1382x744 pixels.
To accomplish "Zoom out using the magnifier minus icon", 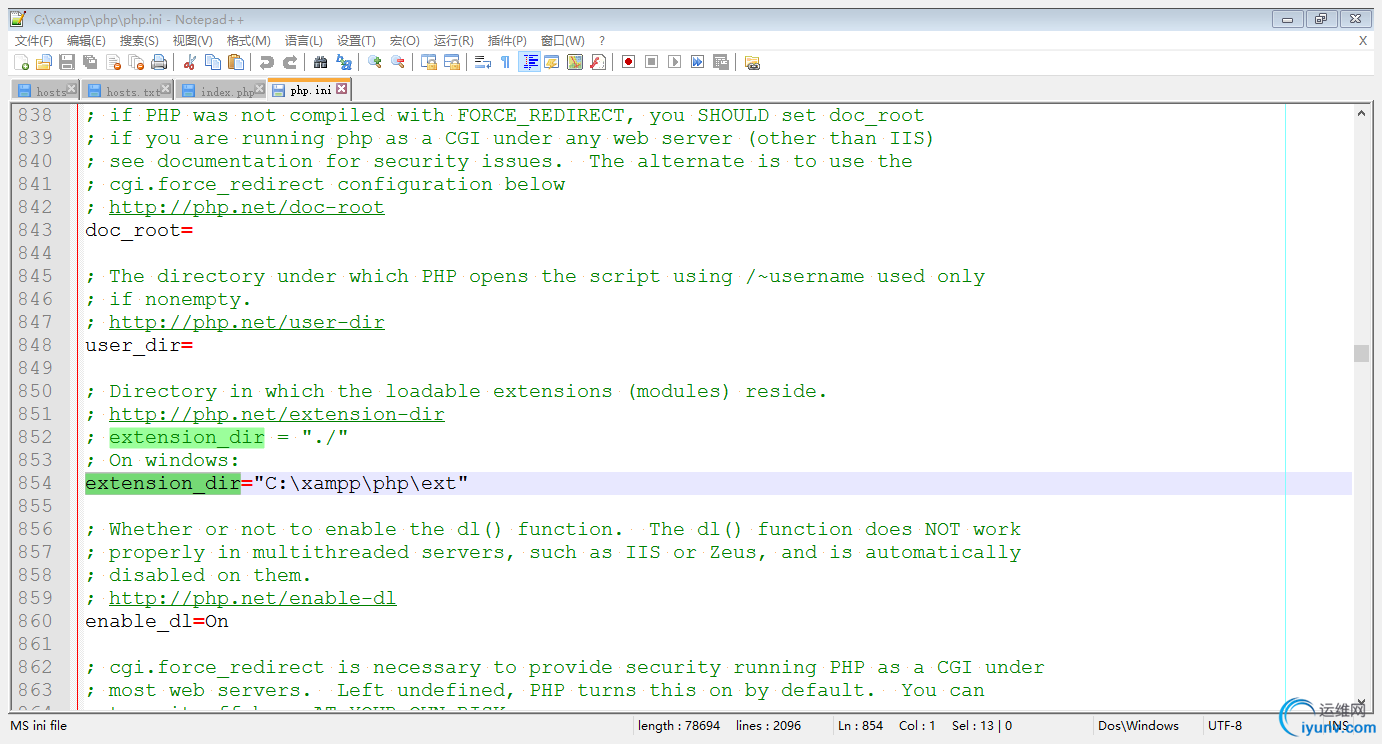I will click(x=397, y=62).
